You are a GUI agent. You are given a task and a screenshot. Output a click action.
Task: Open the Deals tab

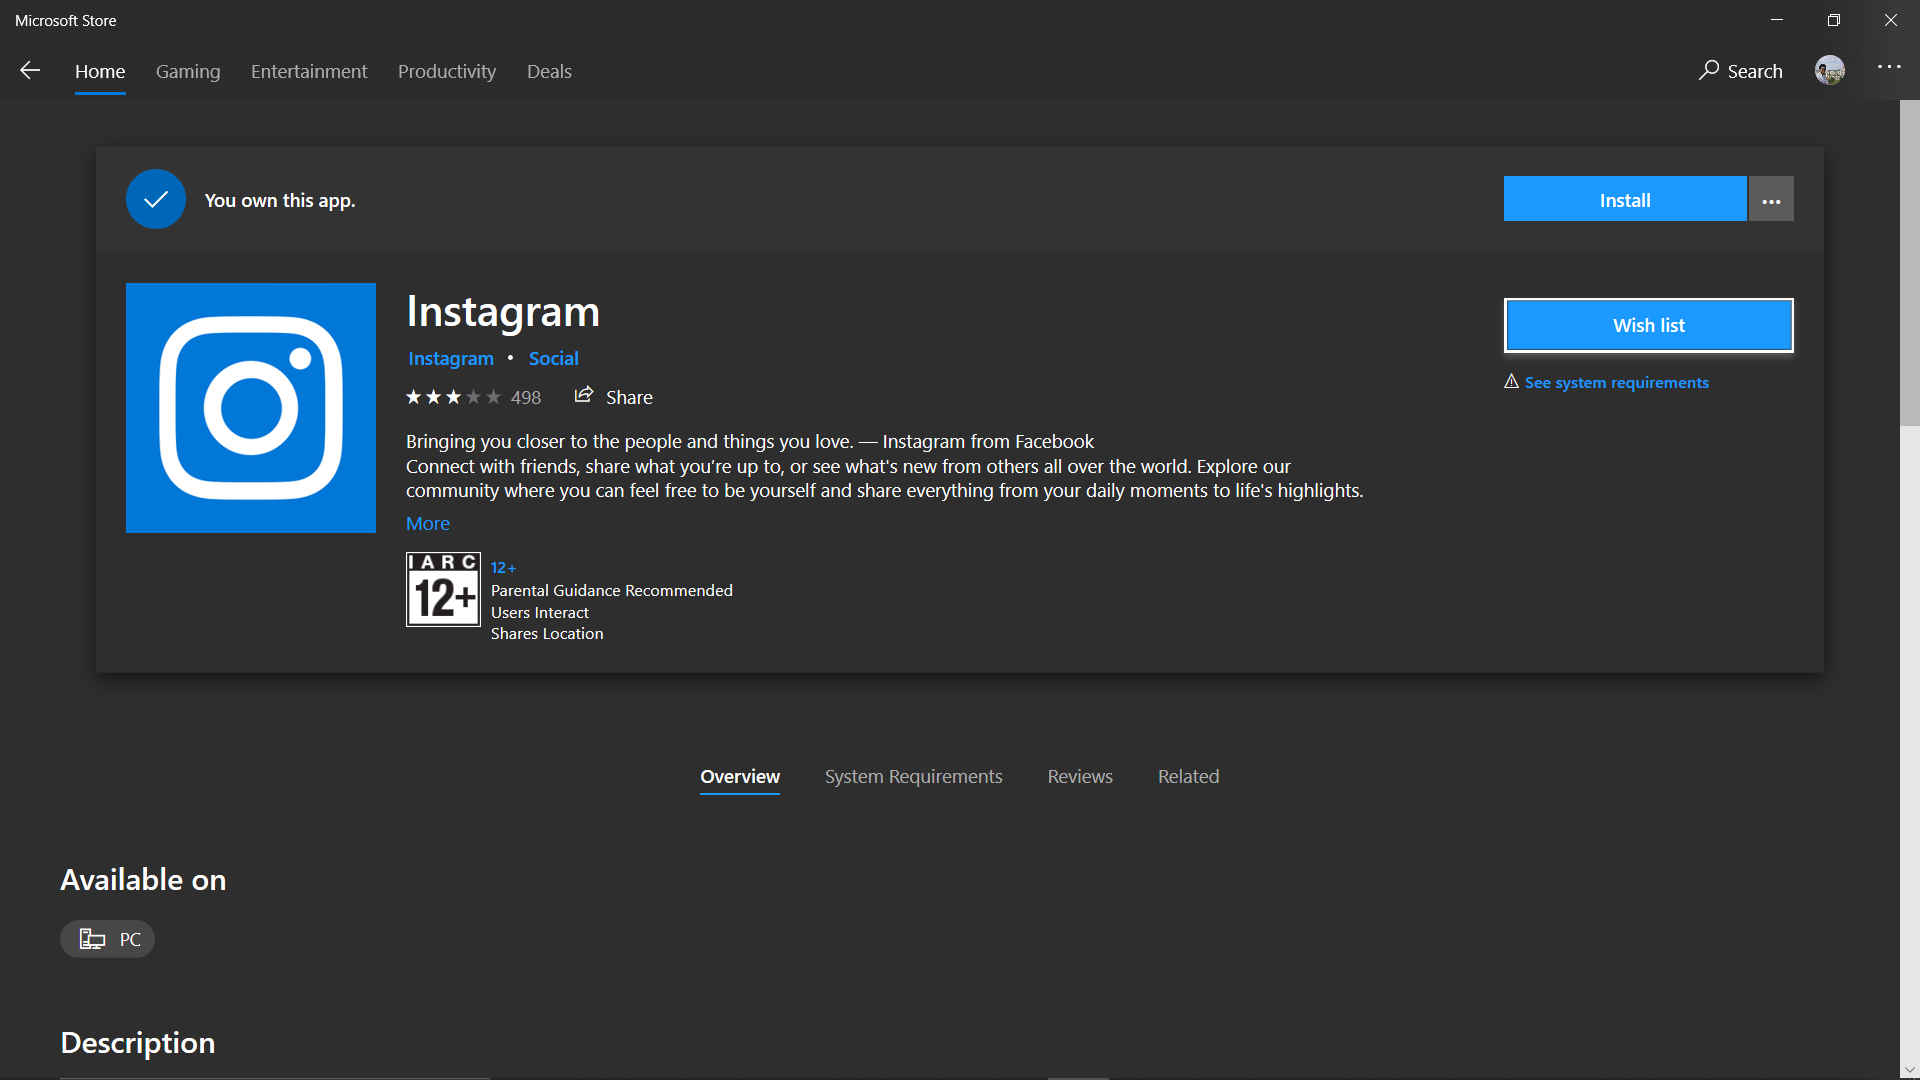pyautogui.click(x=549, y=71)
